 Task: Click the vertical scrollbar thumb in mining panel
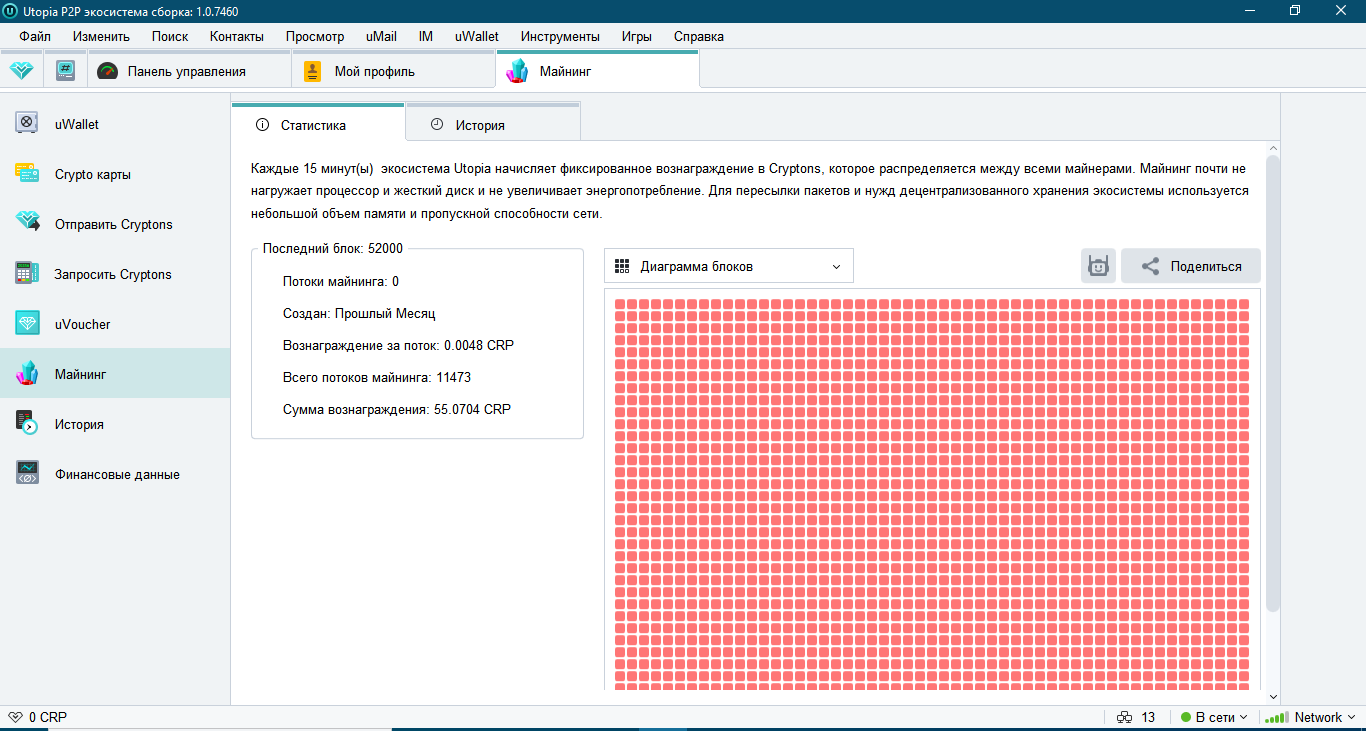pyautogui.click(x=1273, y=383)
